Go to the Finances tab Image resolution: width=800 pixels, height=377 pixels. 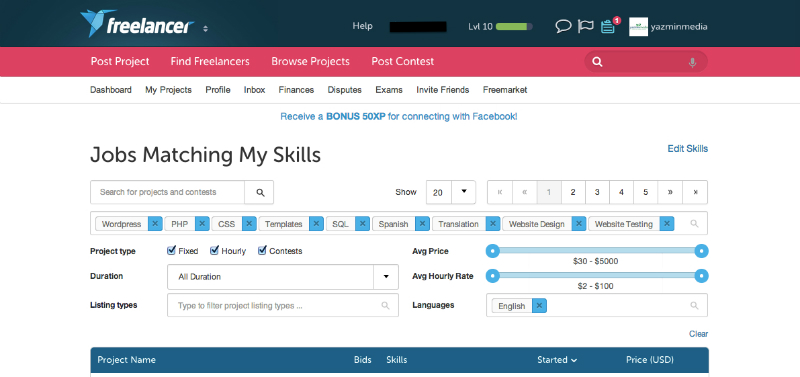click(296, 90)
